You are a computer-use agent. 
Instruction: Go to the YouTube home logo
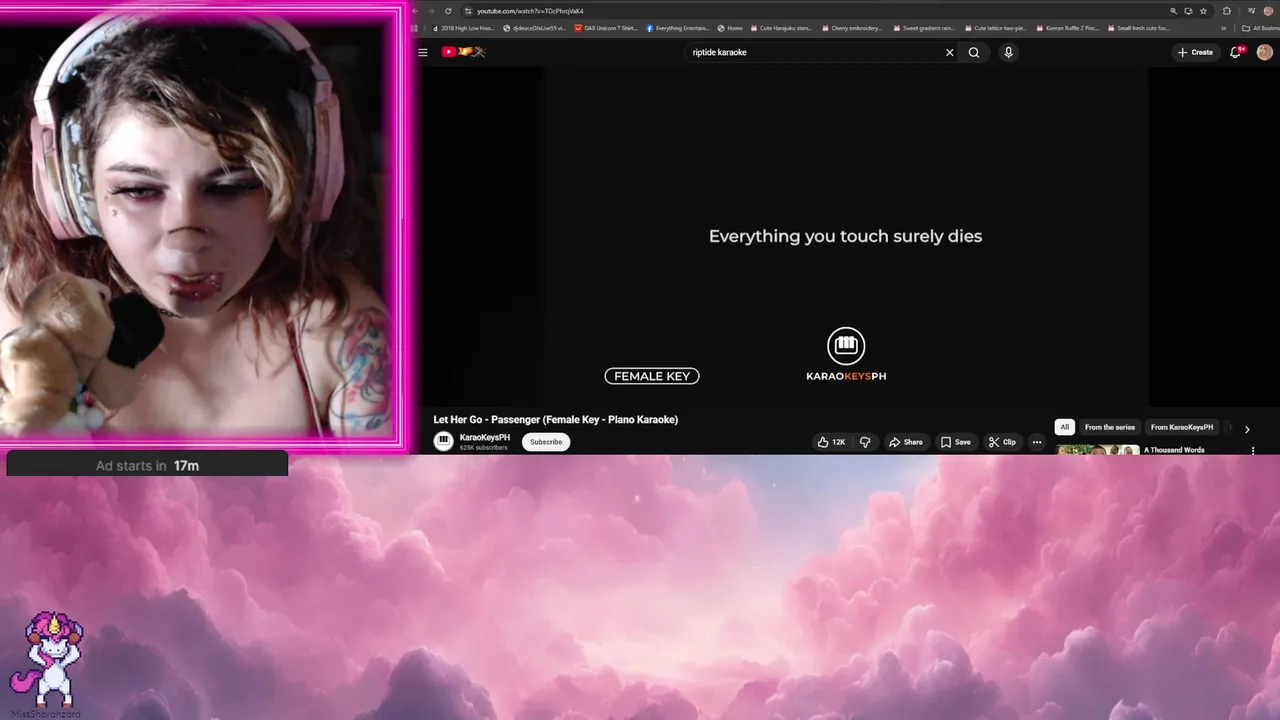coord(463,52)
